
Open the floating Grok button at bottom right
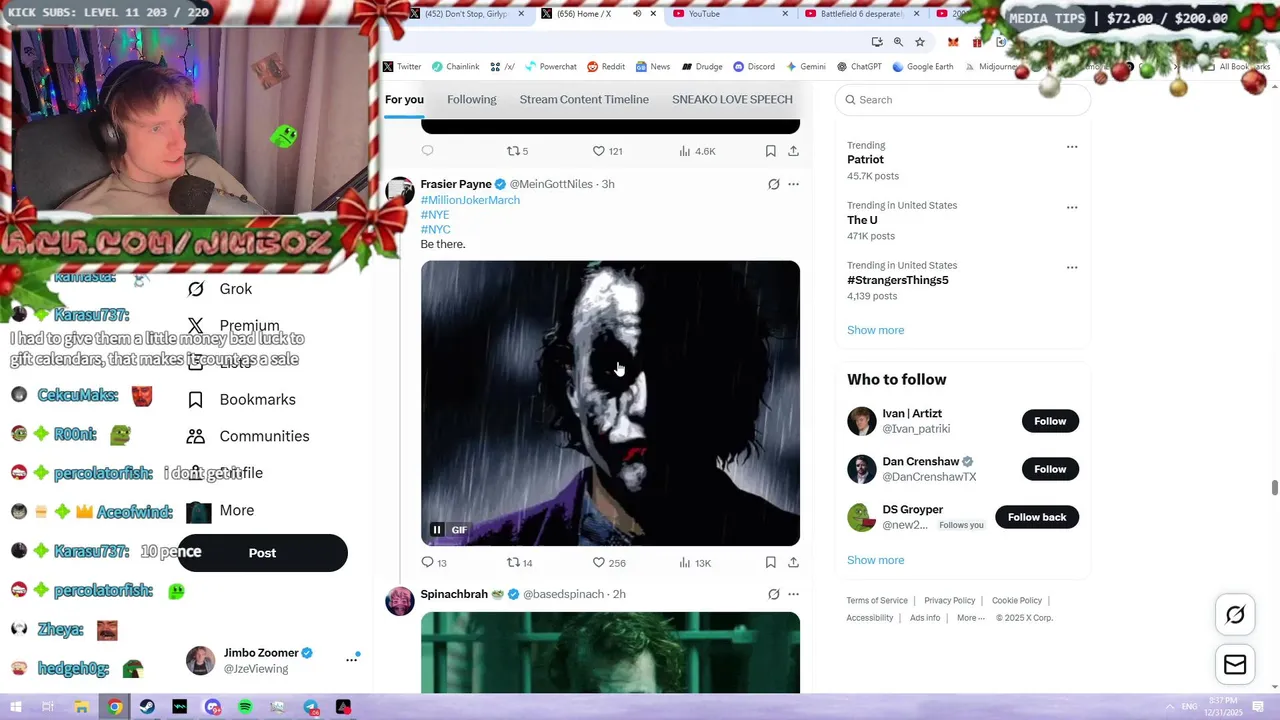point(1235,615)
